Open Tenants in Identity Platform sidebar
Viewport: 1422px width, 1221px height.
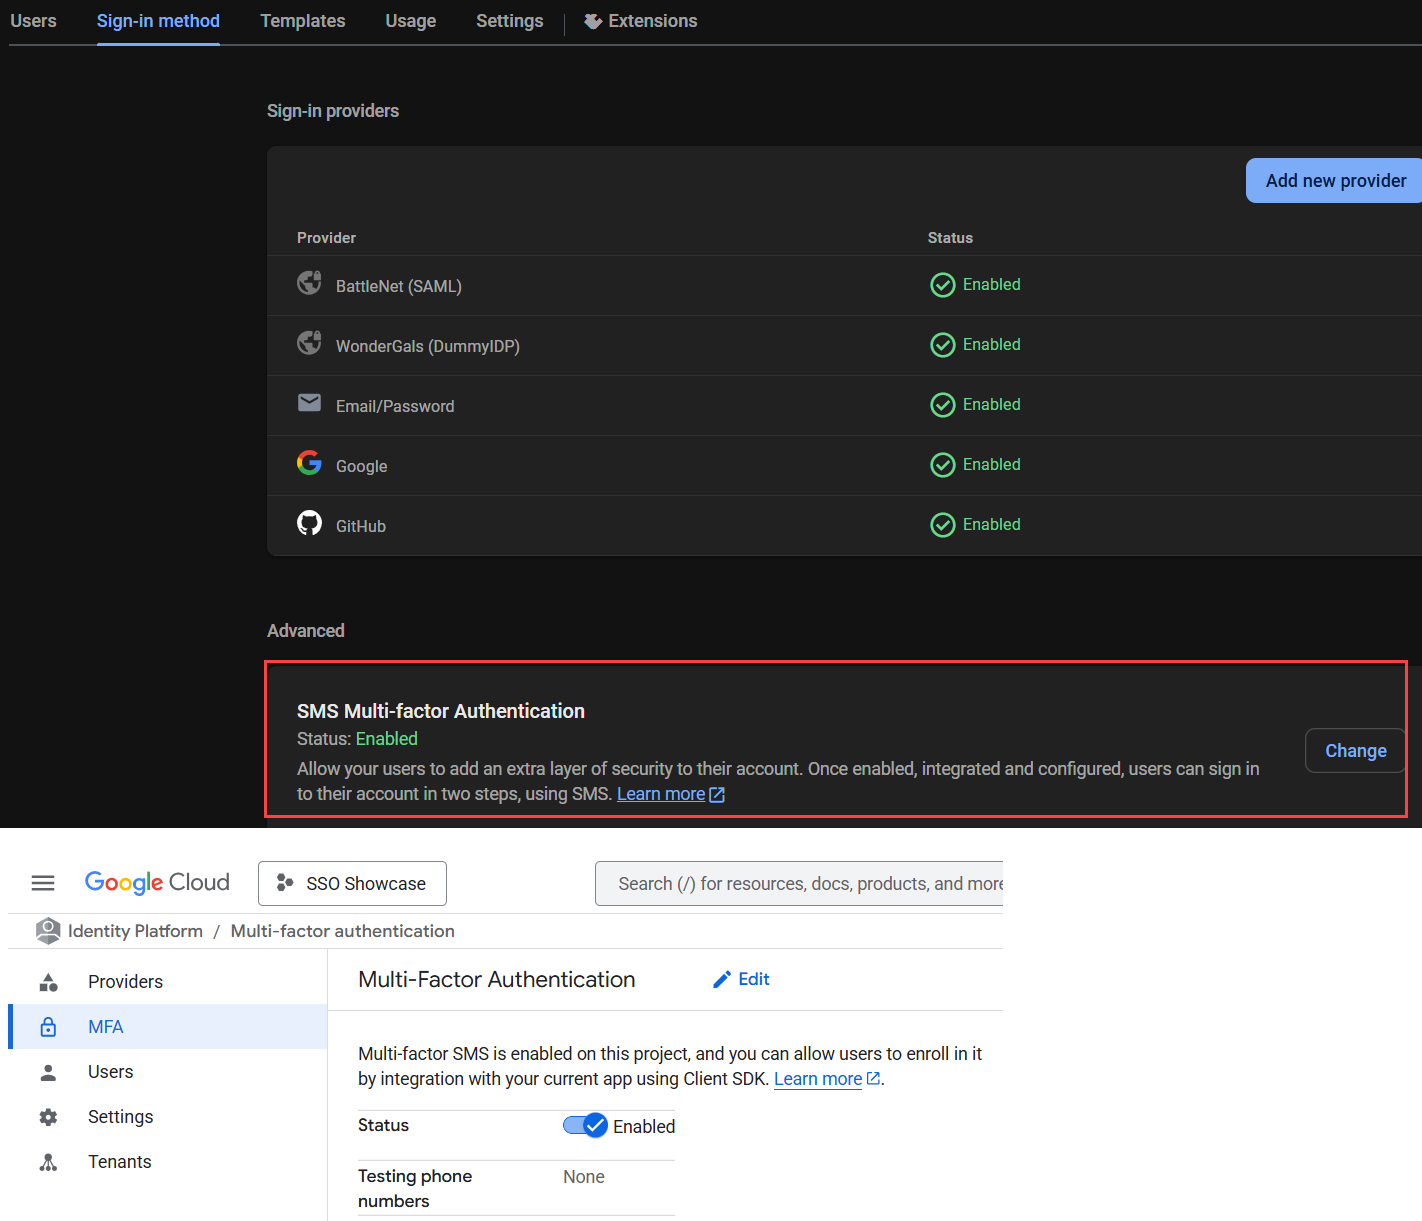point(167,1162)
